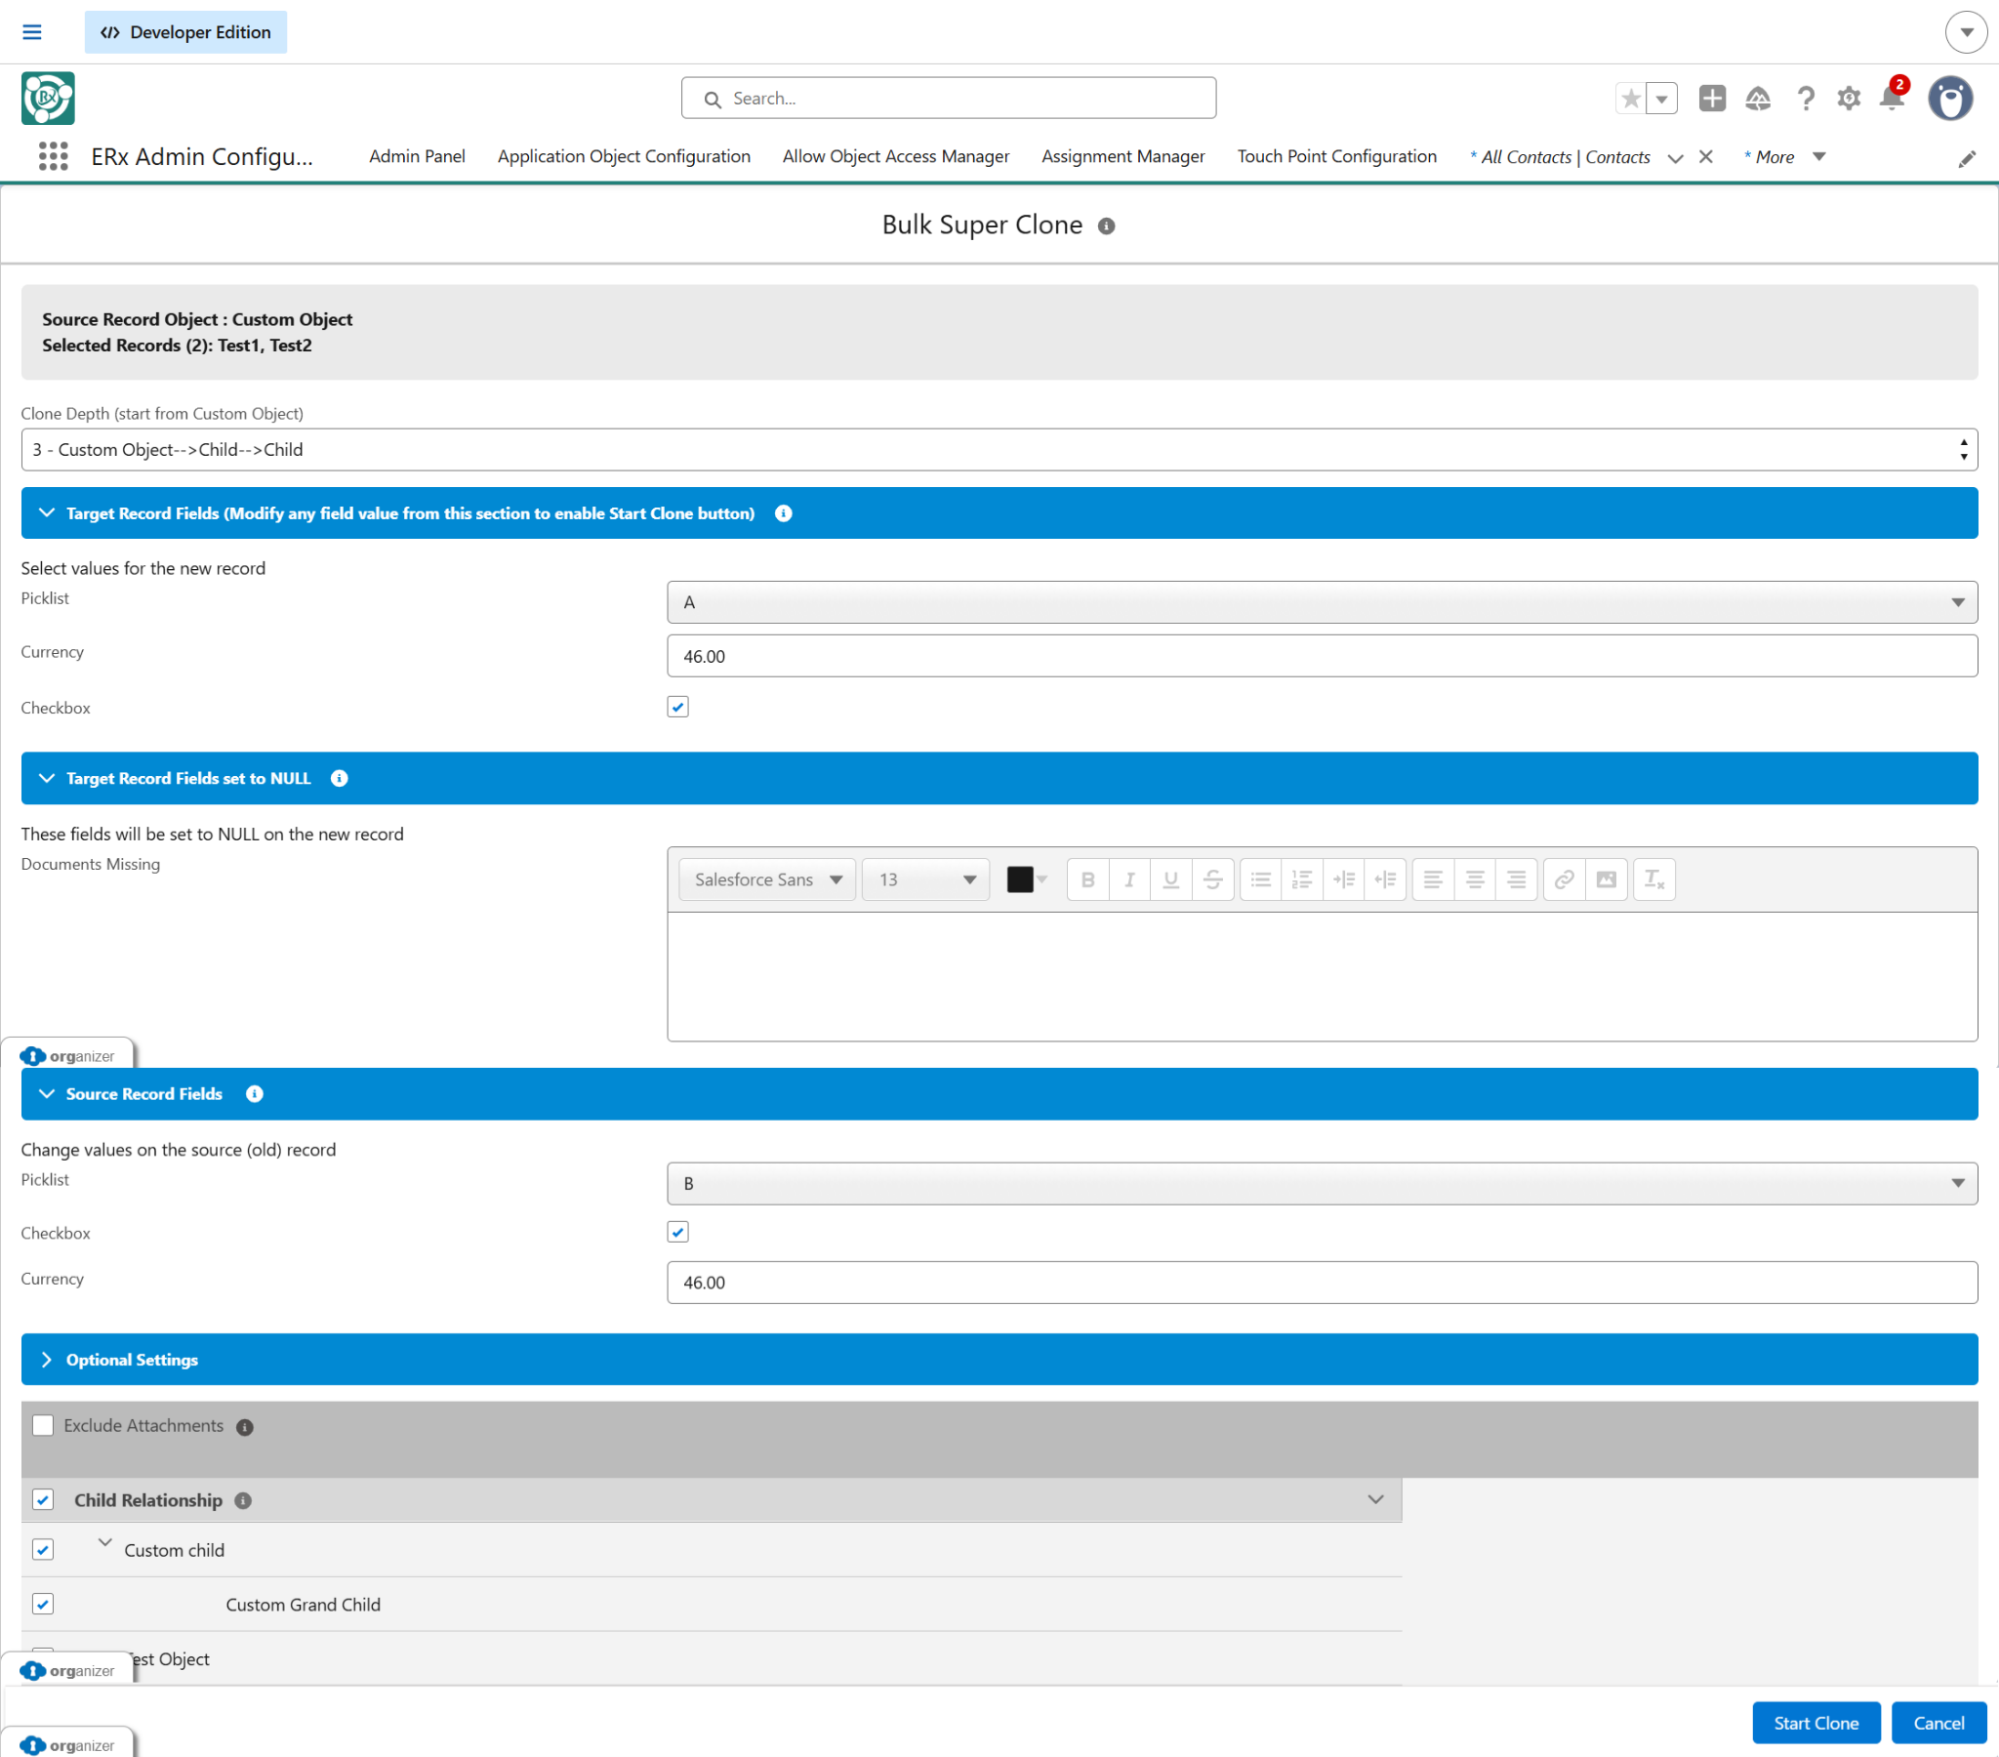Right align the editor text
This screenshot has height=1757, width=1999.
1516,879
